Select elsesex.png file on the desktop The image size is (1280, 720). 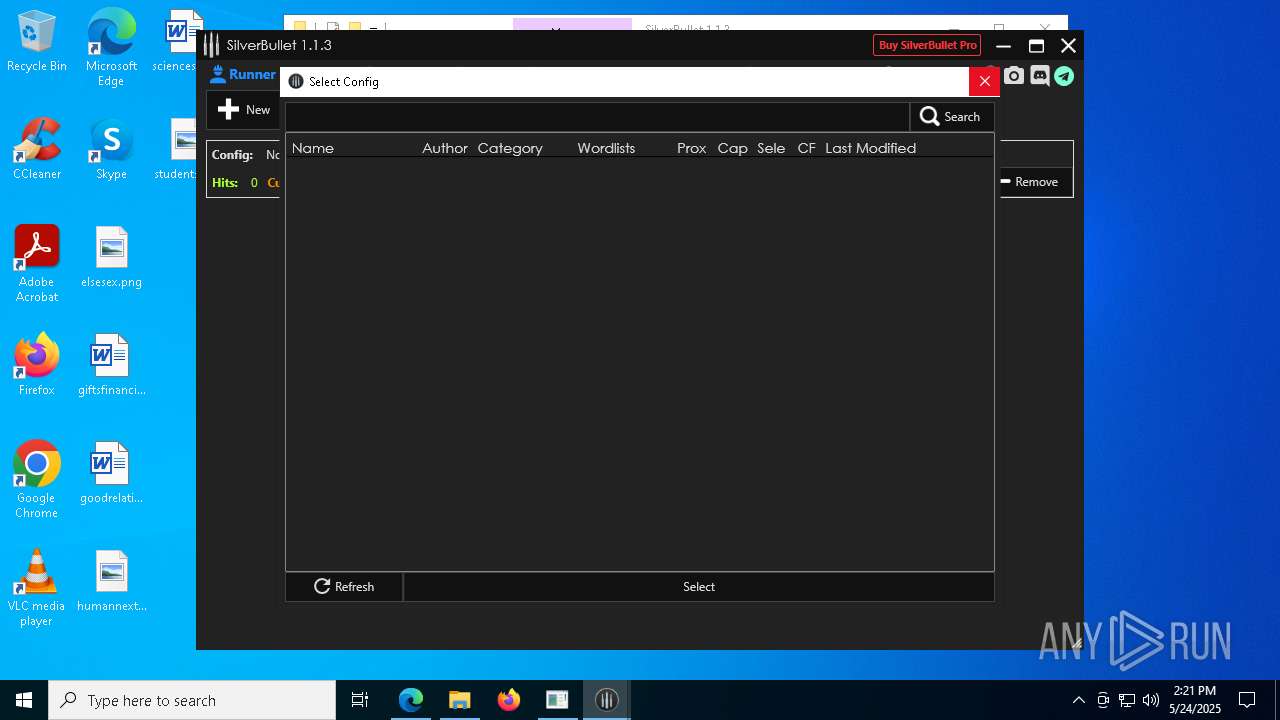tap(111, 257)
